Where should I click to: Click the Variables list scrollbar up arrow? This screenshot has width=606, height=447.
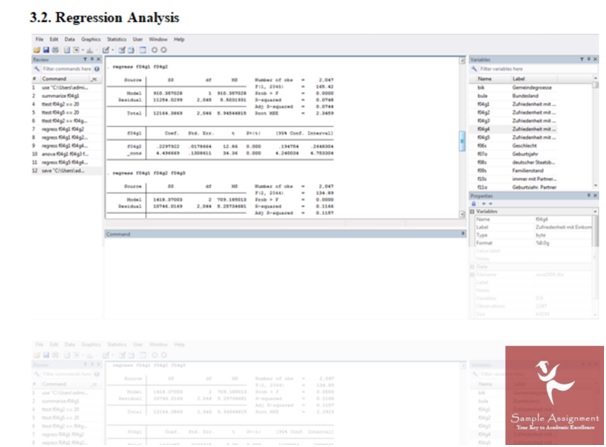(x=595, y=79)
